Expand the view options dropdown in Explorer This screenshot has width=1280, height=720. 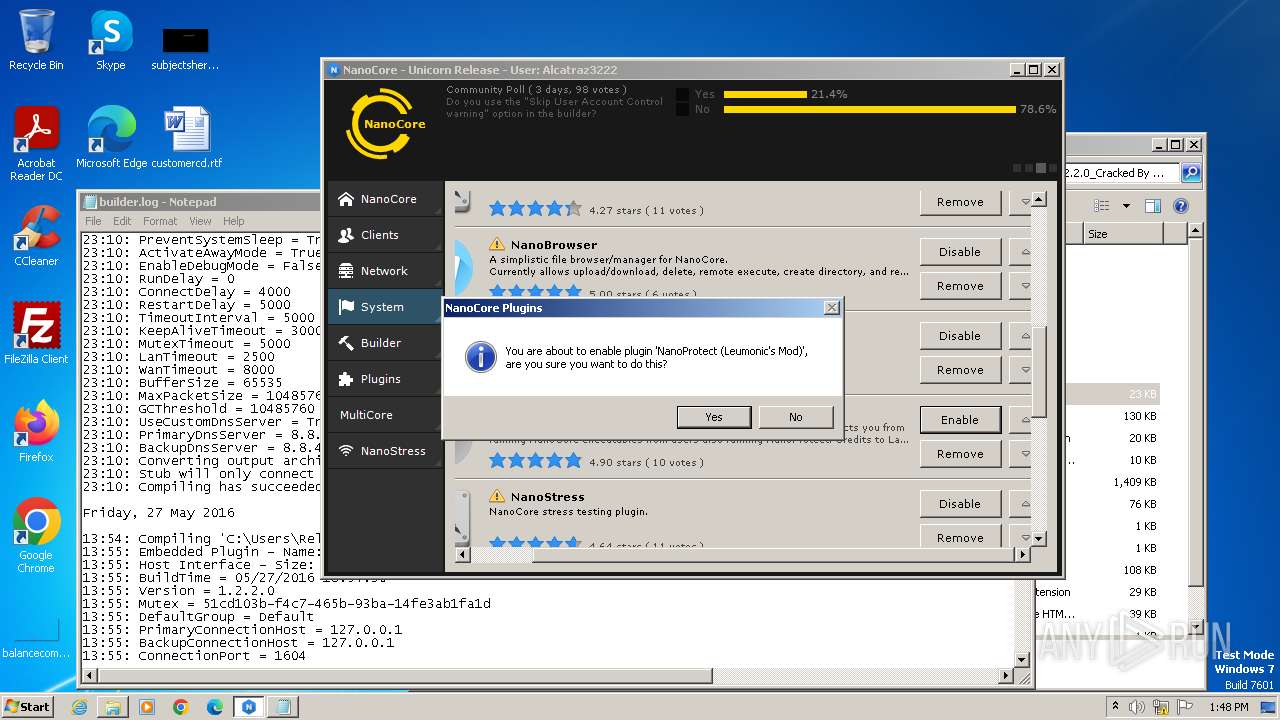click(1126, 206)
